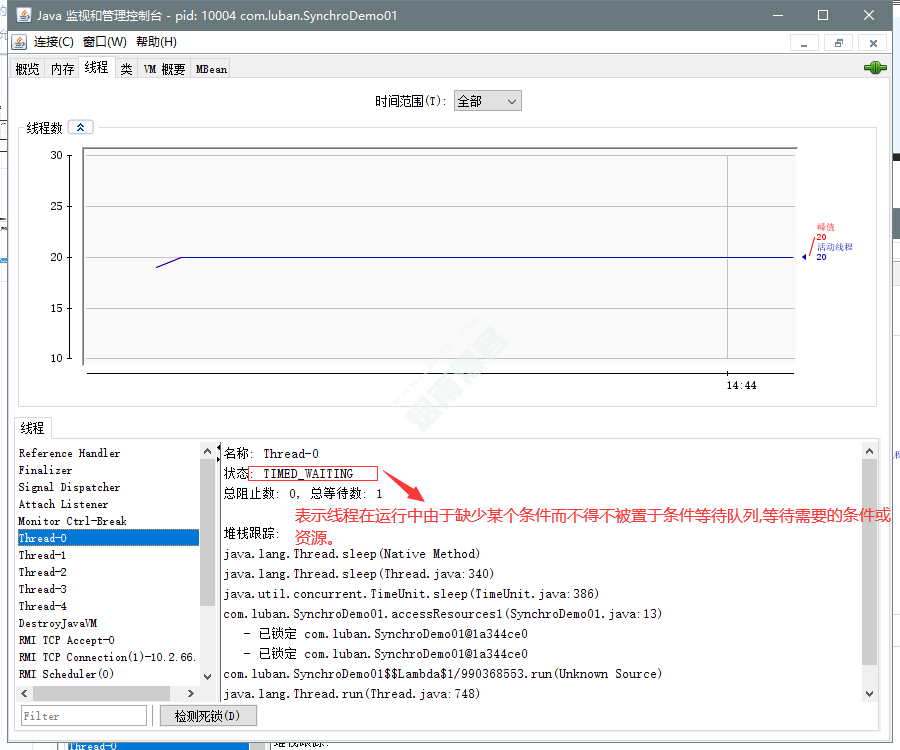Viewport: 900px width, 750px height.
Task: Select Thread-1 in the thread list
Action: [x=43, y=555]
